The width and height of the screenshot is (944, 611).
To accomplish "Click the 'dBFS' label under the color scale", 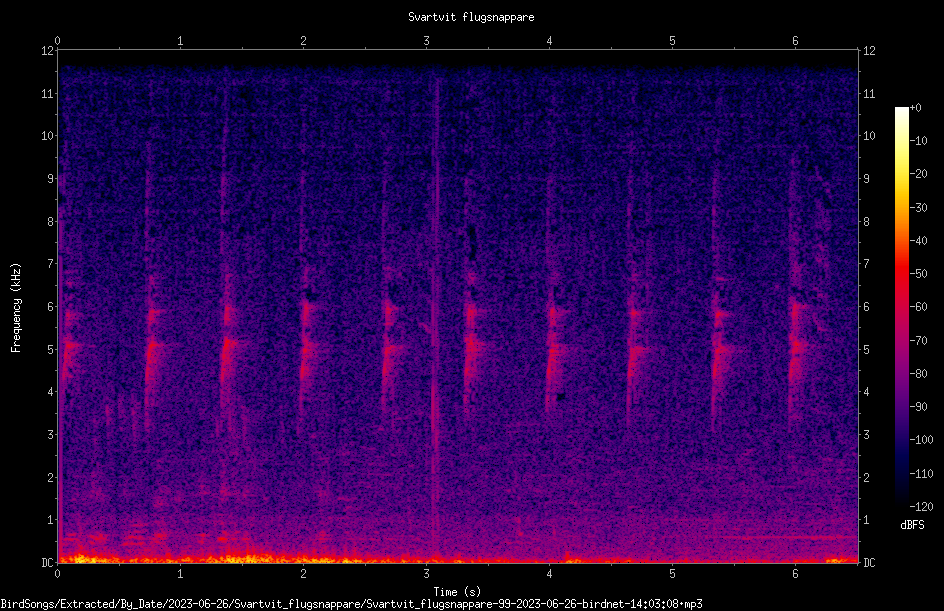I will 912,525.
